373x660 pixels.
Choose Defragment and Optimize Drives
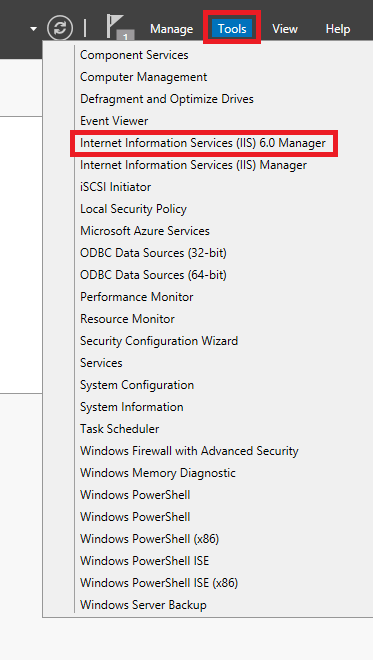pos(167,99)
